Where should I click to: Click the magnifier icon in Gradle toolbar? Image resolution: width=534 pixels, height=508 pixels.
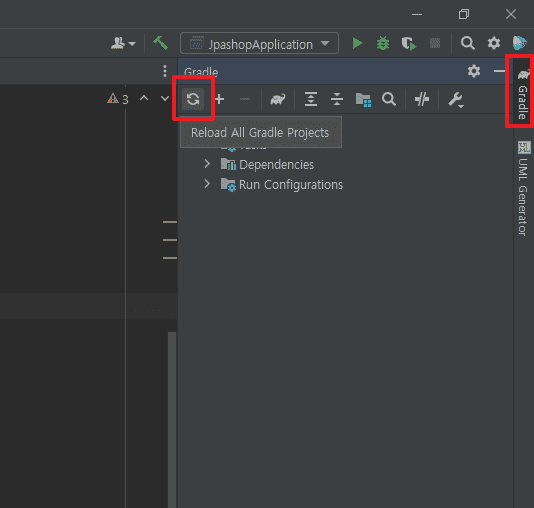click(x=389, y=99)
